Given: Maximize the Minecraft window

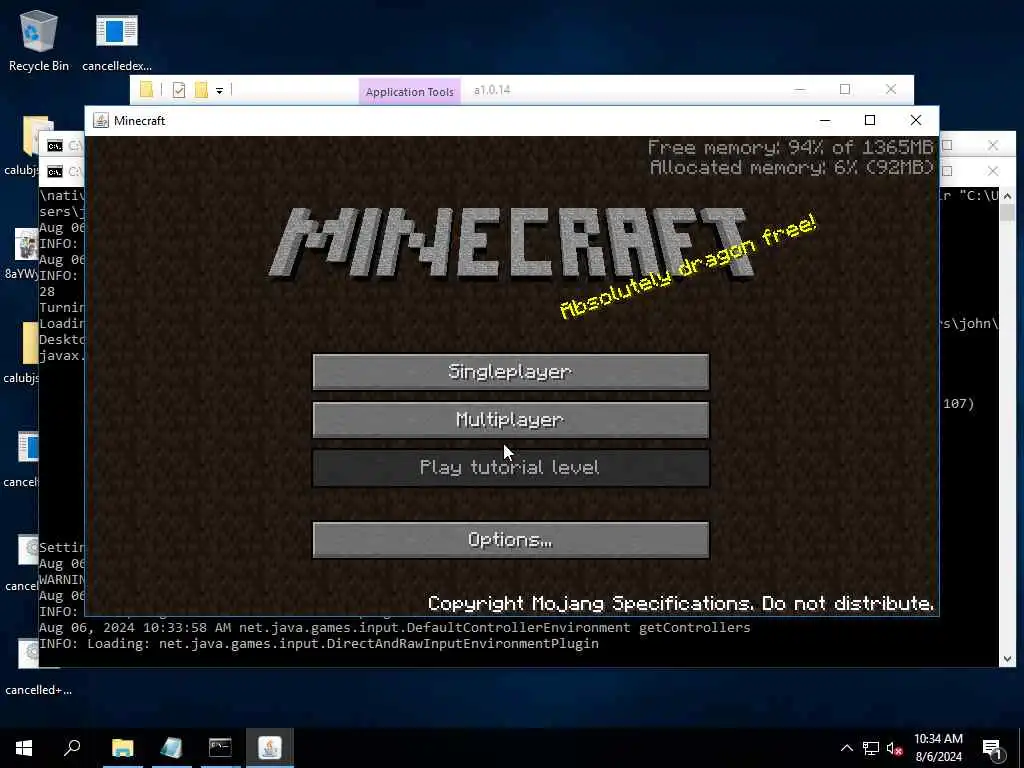Looking at the screenshot, I should pyautogui.click(x=870, y=120).
